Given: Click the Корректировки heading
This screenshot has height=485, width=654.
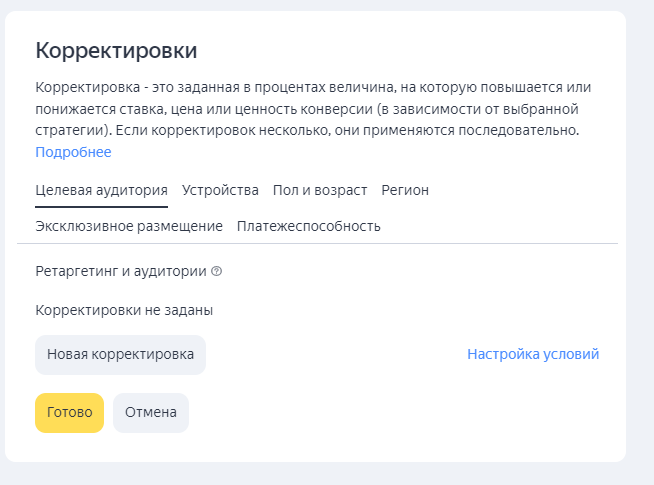Looking at the screenshot, I should pos(116,50).
